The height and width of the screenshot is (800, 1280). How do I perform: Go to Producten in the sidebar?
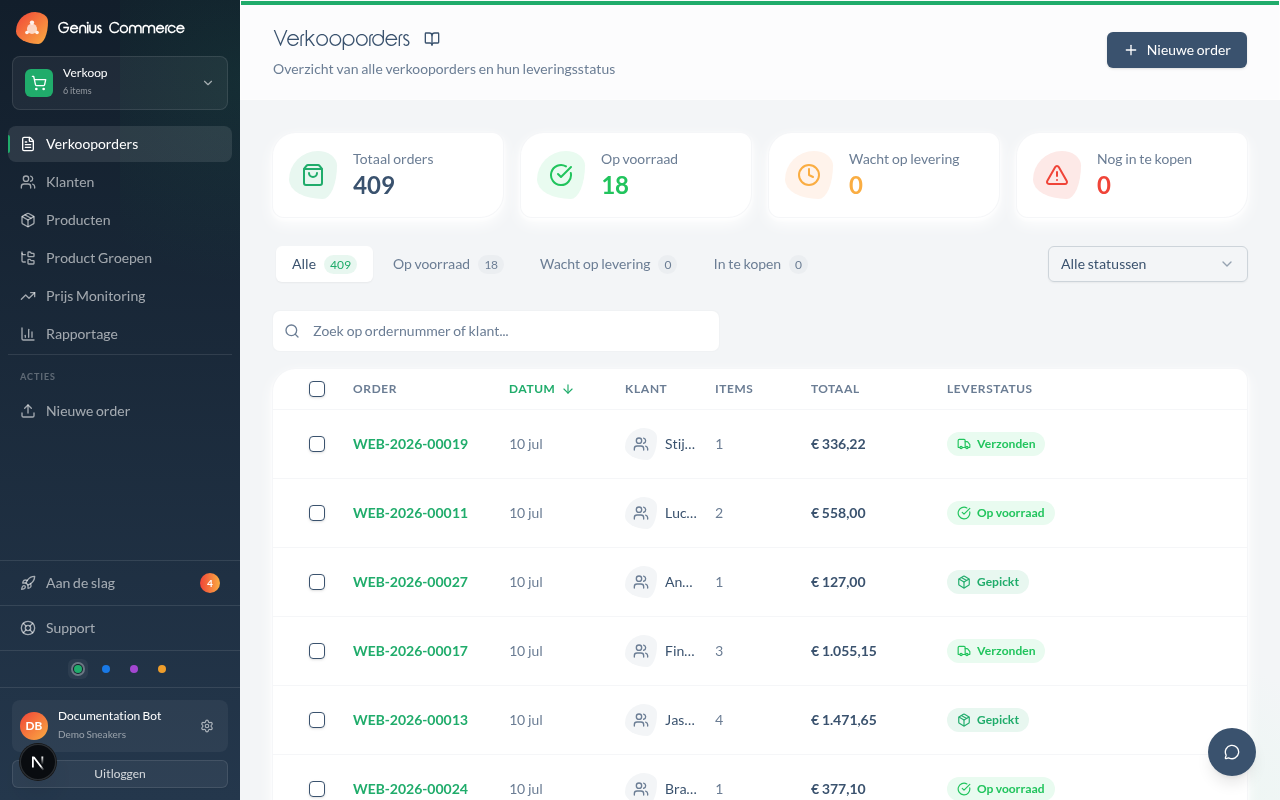[x=120, y=220]
